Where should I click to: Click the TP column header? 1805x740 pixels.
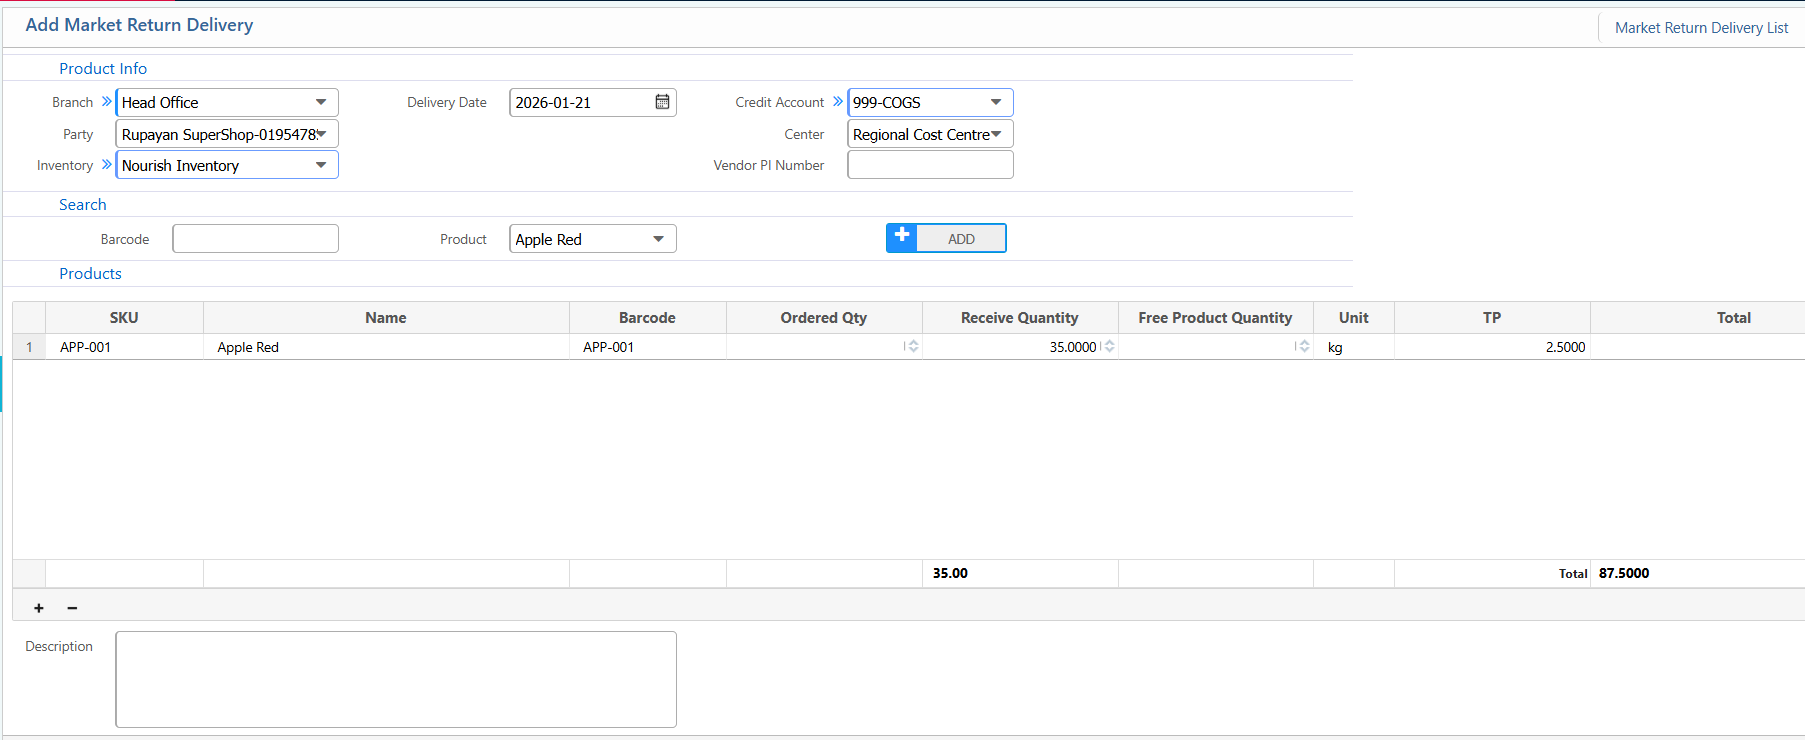point(1492,318)
